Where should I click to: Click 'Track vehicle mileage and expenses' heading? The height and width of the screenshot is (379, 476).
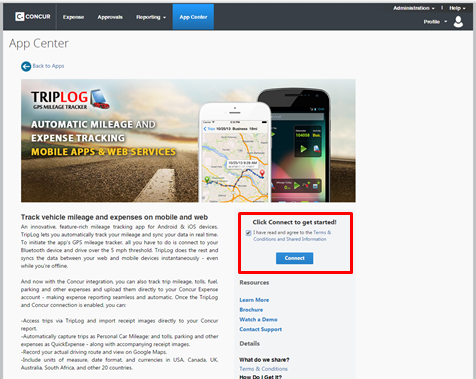[114, 217]
